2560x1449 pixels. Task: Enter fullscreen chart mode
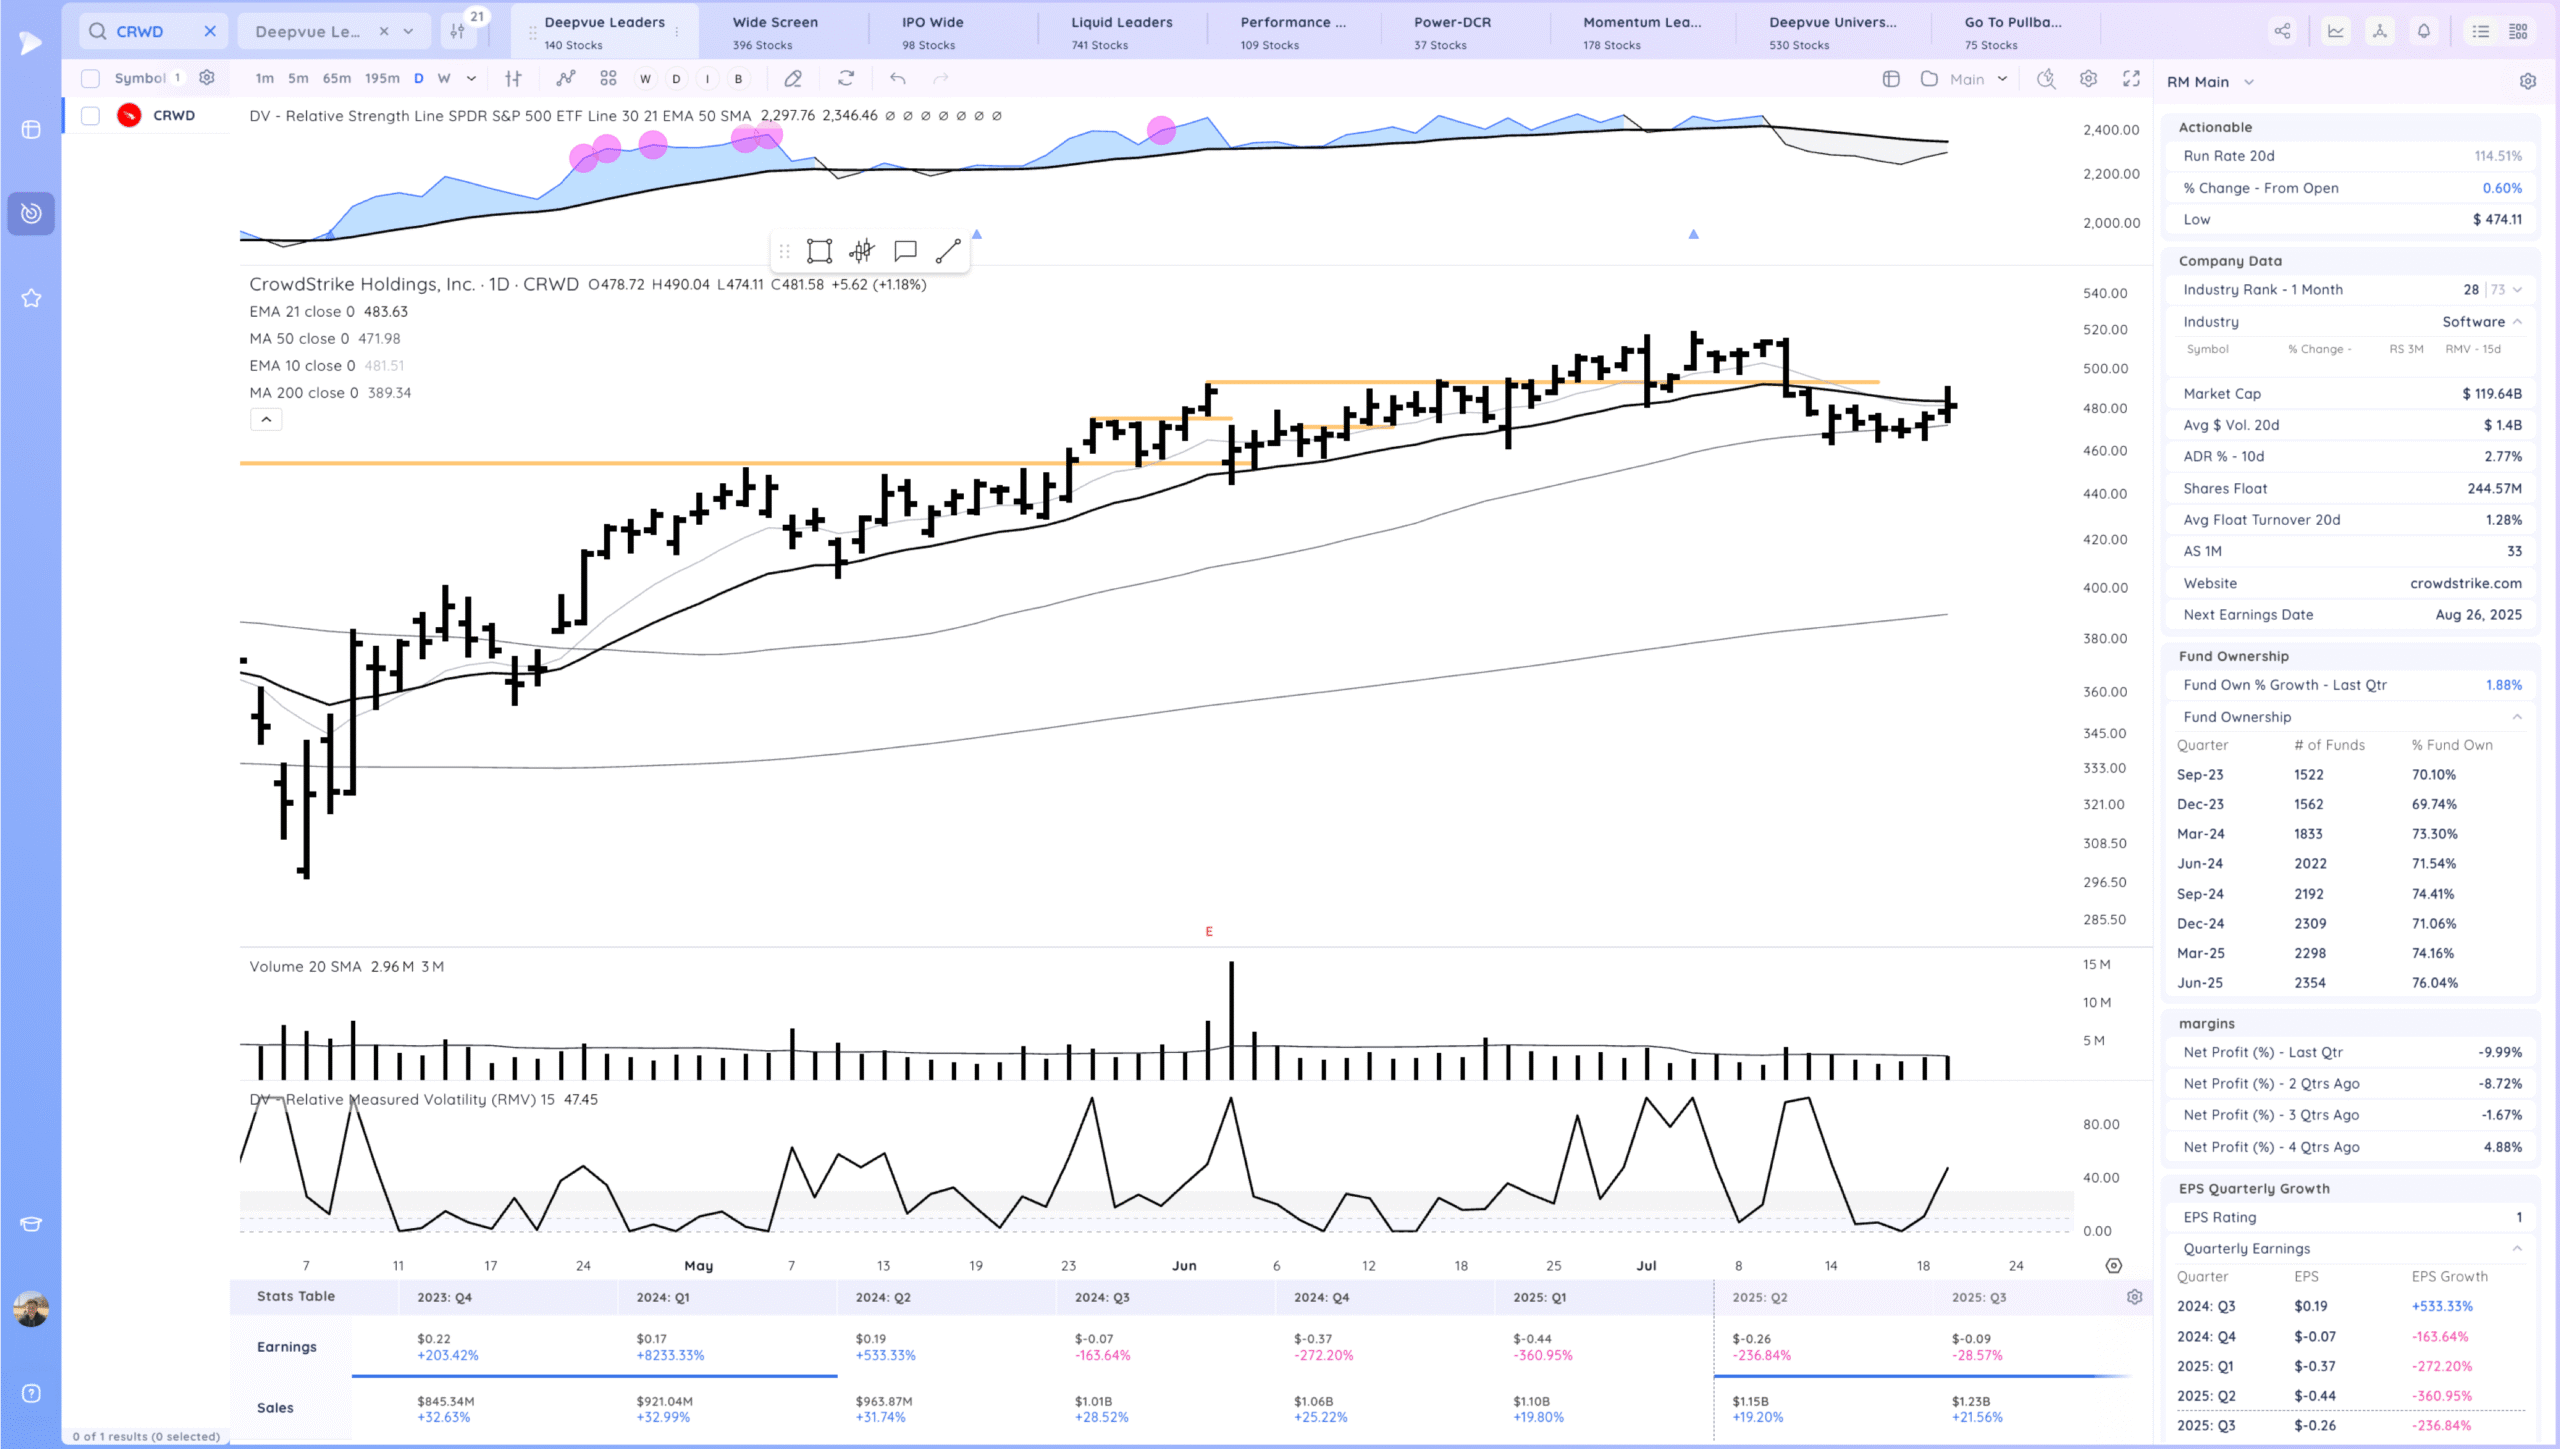tap(2131, 78)
